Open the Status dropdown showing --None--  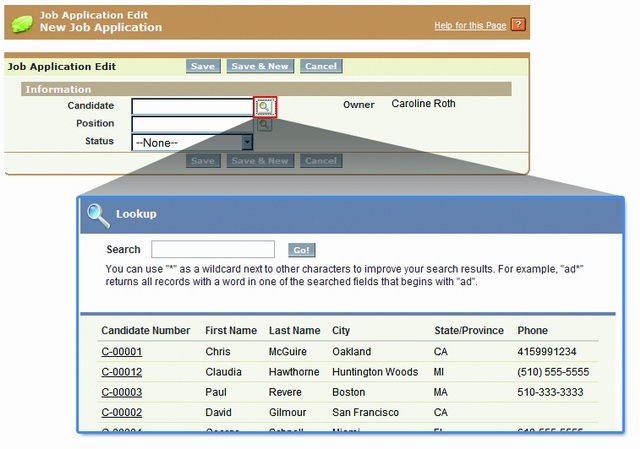(192, 142)
